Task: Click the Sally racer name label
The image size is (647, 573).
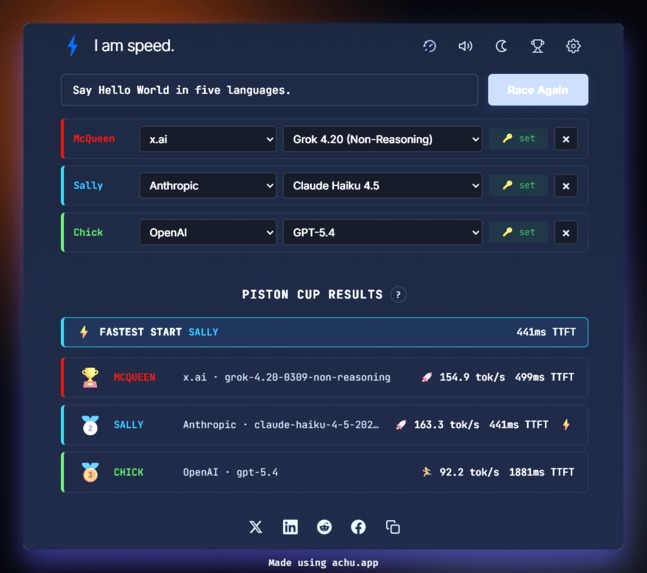Action: (x=88, y=186)
